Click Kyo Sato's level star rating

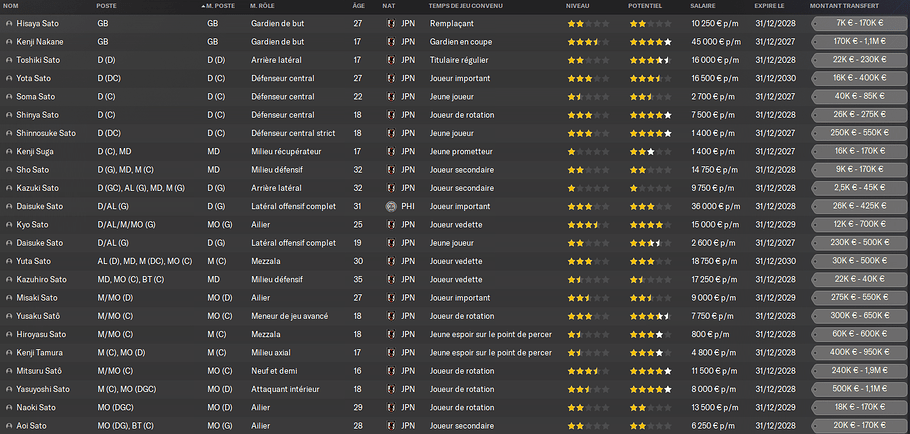[588, 225]
